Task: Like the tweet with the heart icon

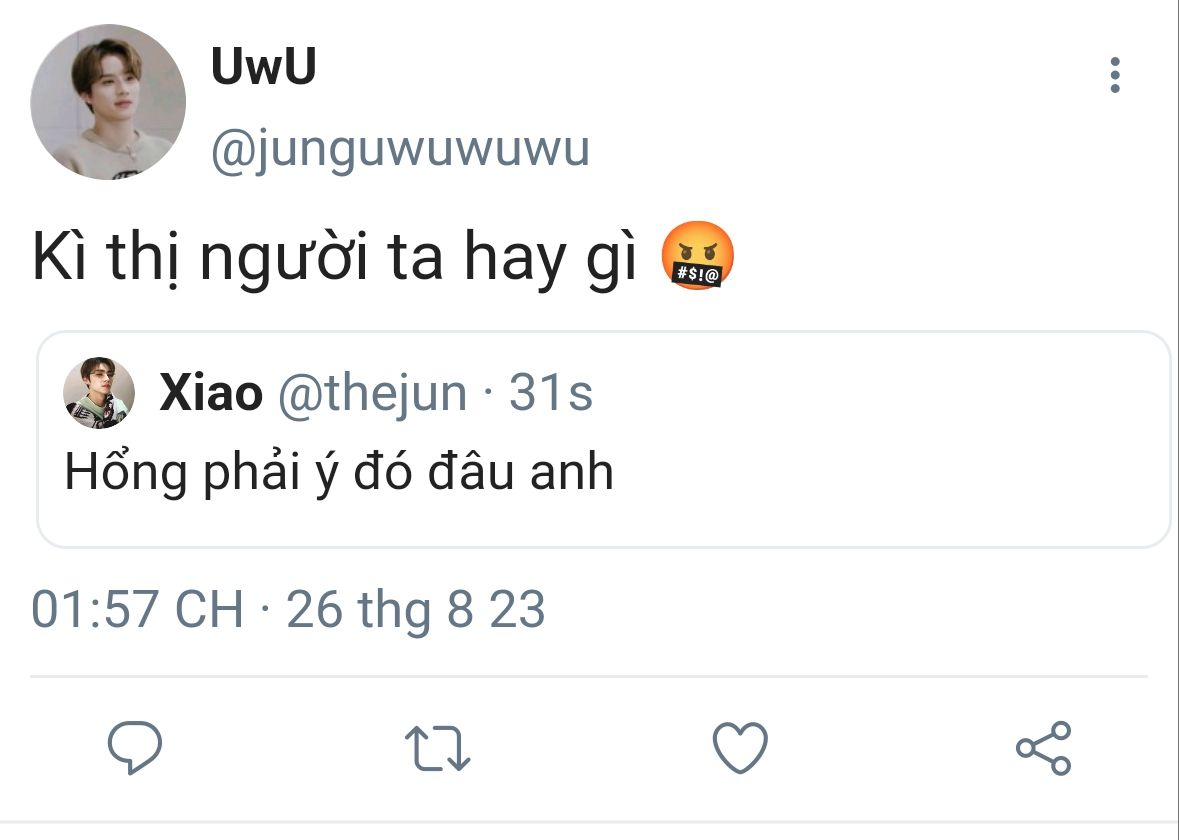Action: click(740, 748)
